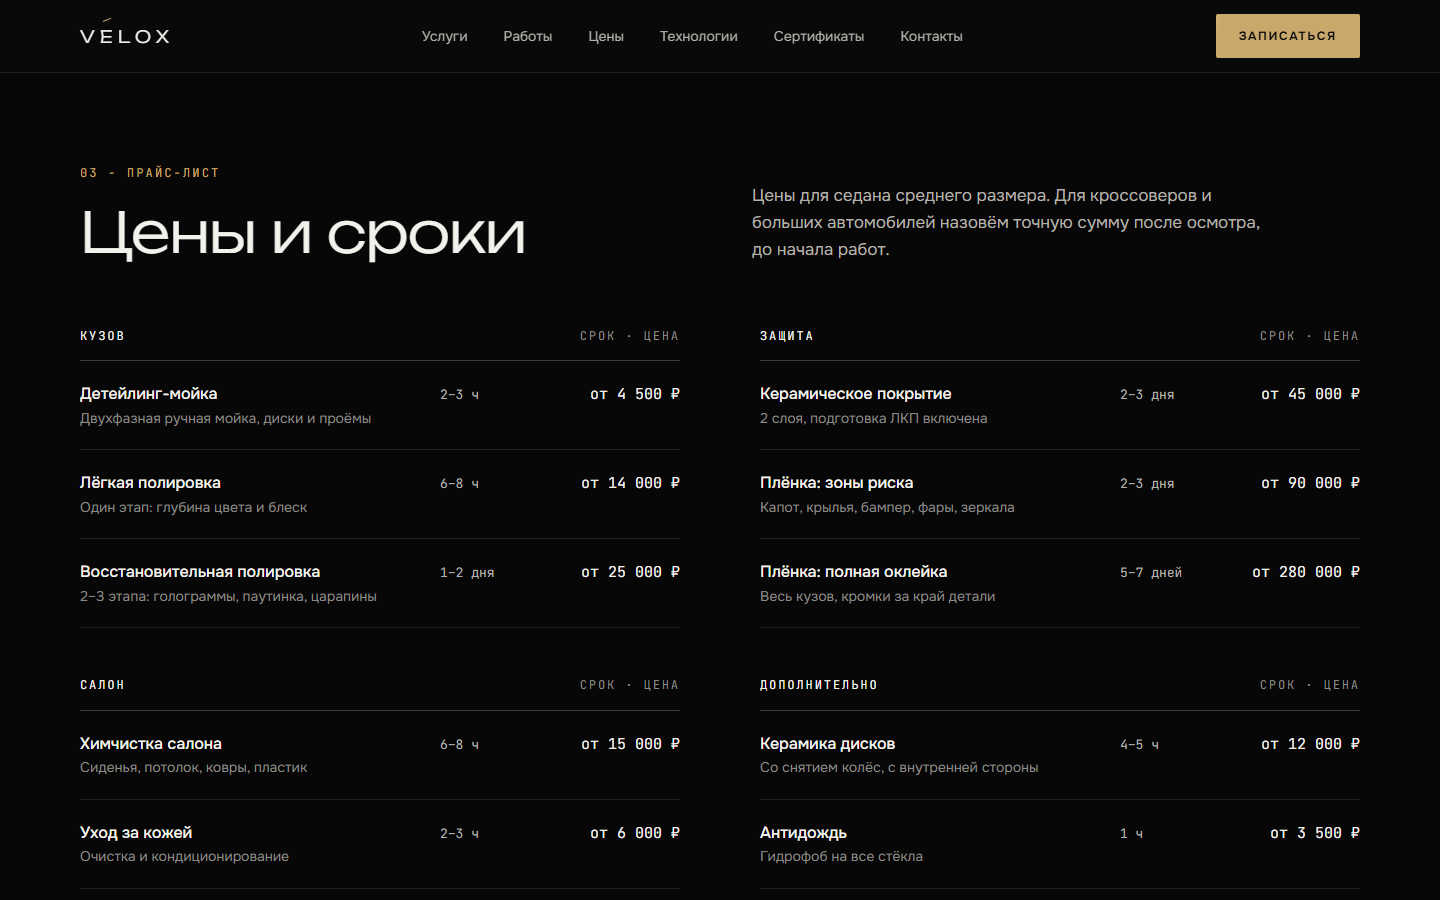Click the Цены и сроки heading
The width and height of the screenshot is (1440, 900).
(x=303, y=234)
